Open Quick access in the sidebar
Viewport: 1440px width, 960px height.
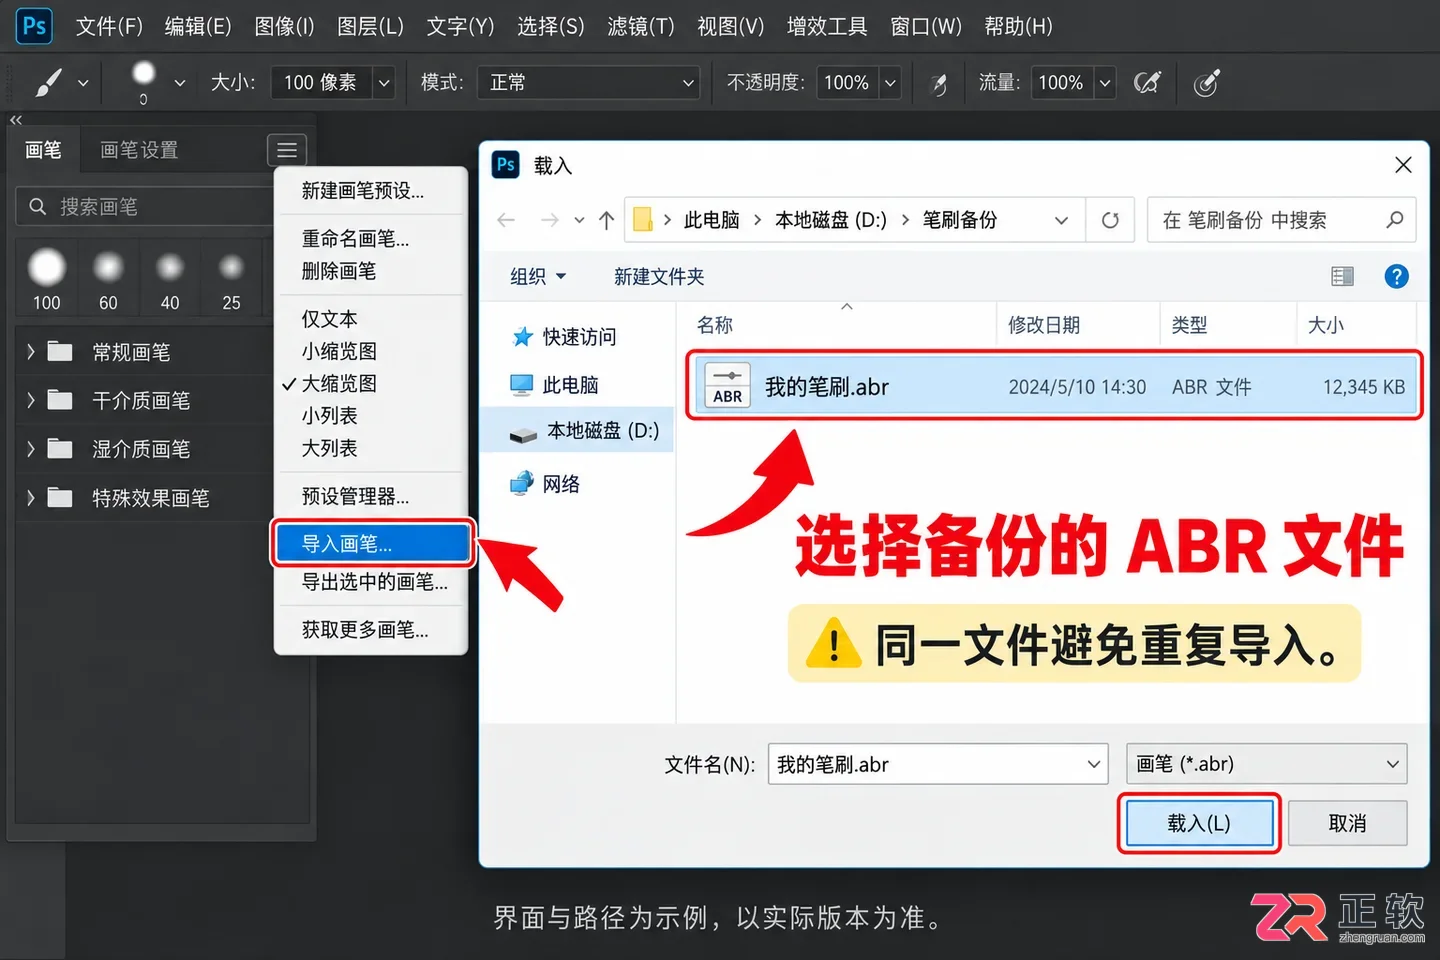(564, 337)
